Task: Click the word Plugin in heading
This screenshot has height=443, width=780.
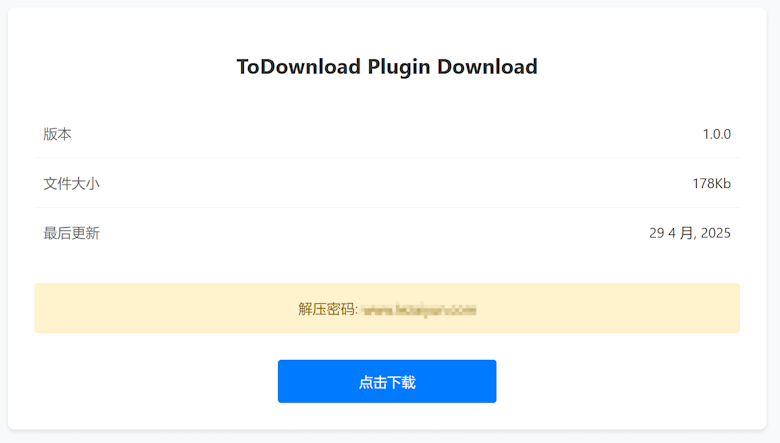Action: pyautogui.click(x=399, y=67)
